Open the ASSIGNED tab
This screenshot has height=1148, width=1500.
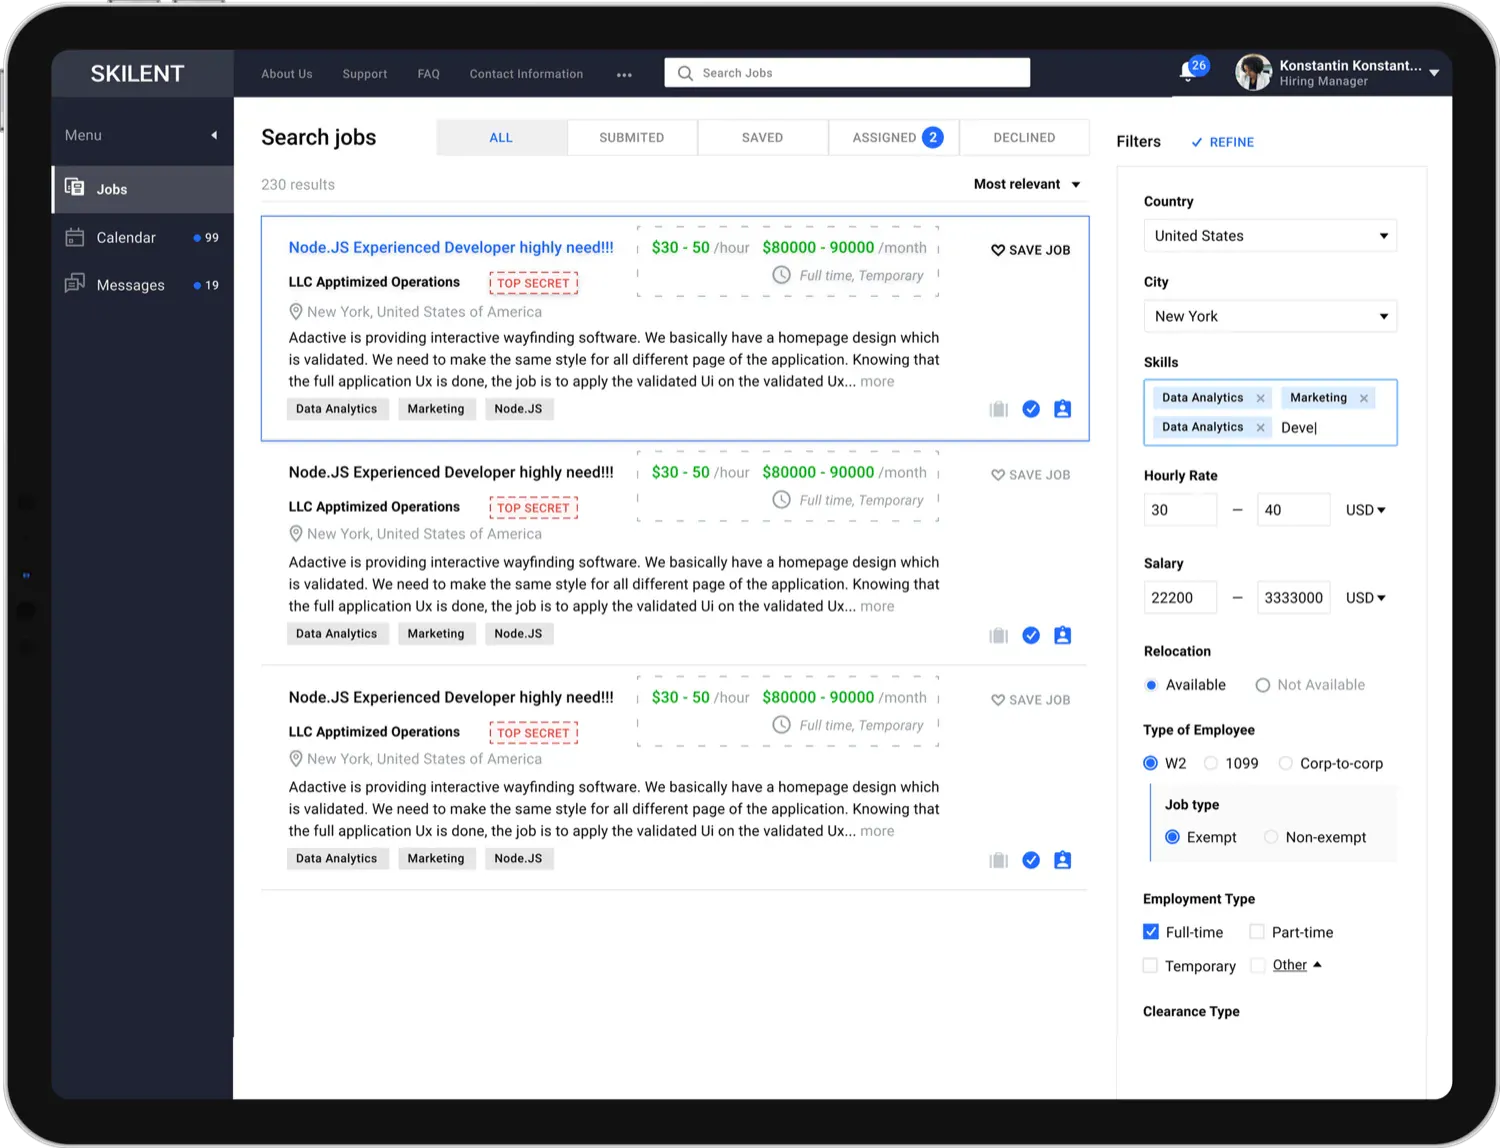click(x=894, y=138)
